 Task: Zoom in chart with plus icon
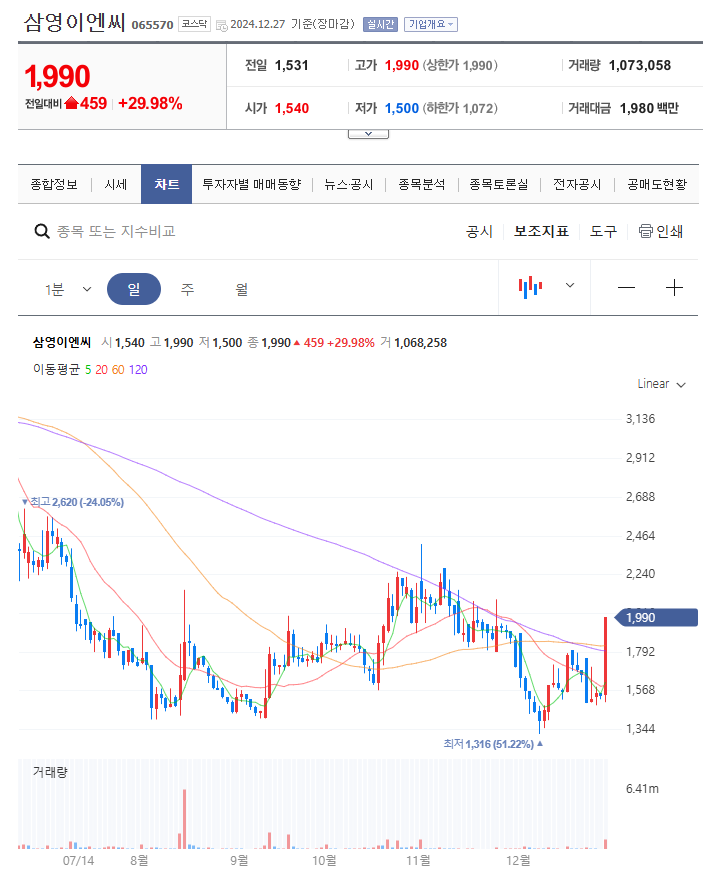674,287
